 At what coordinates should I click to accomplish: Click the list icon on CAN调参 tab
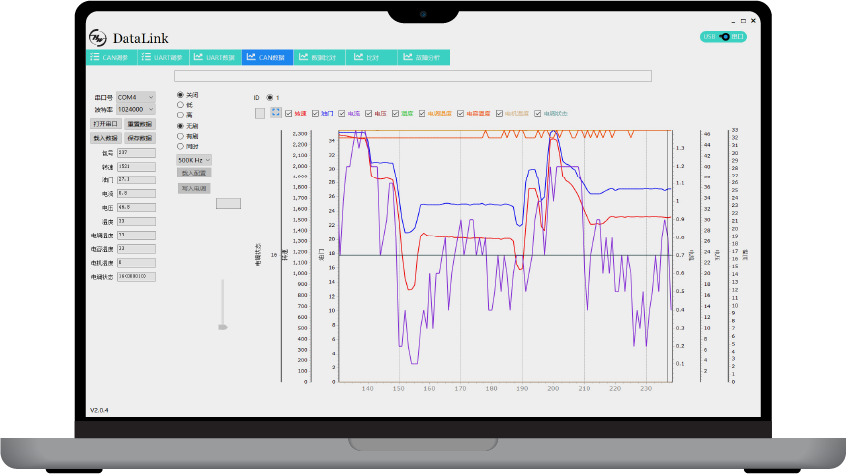coord(95,58)
